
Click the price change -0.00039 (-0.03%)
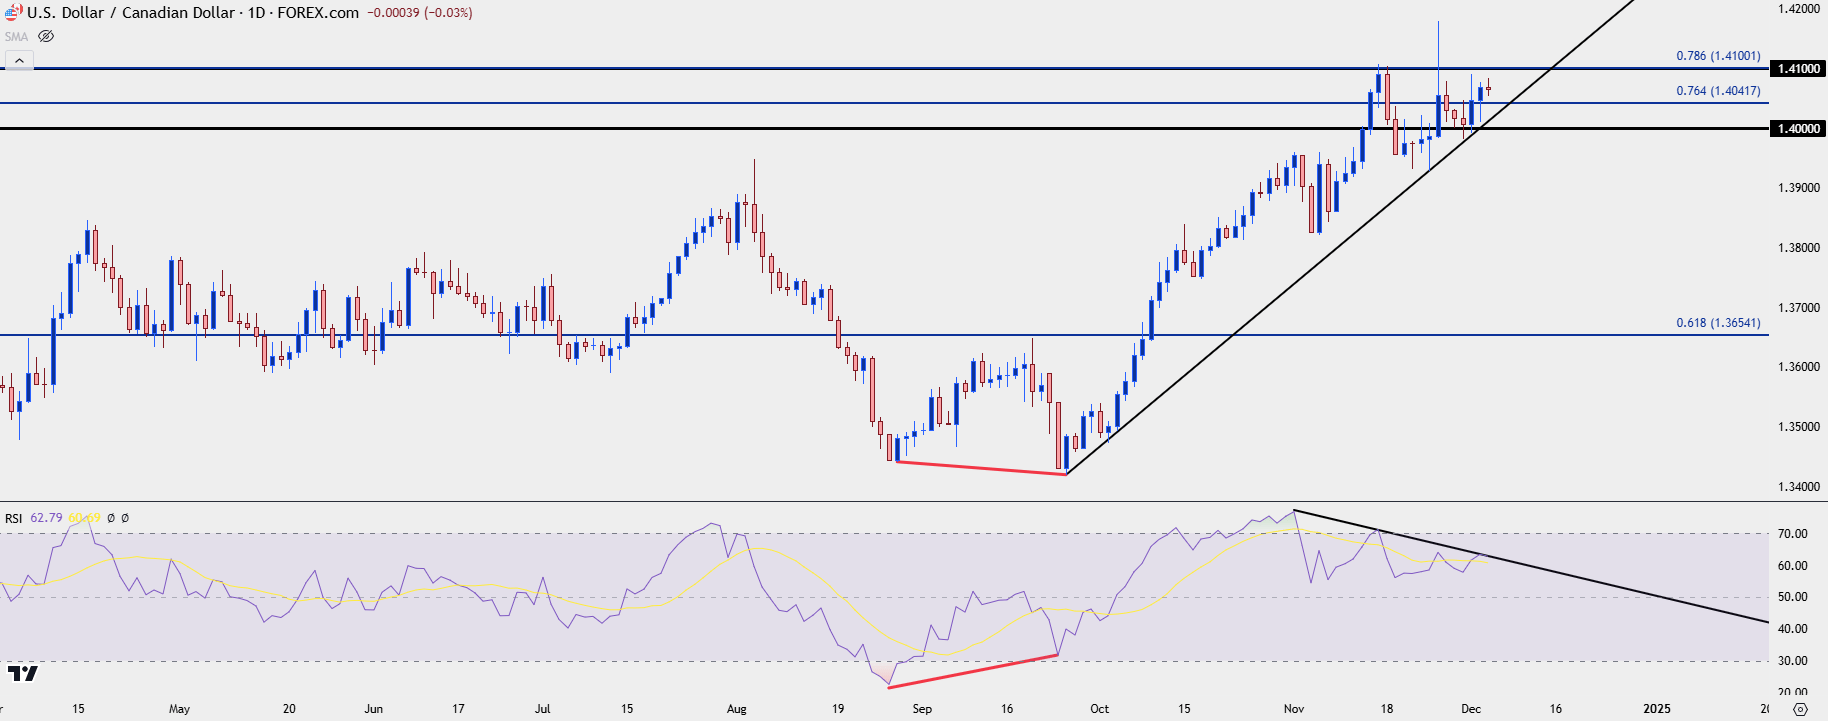(420, 13)
